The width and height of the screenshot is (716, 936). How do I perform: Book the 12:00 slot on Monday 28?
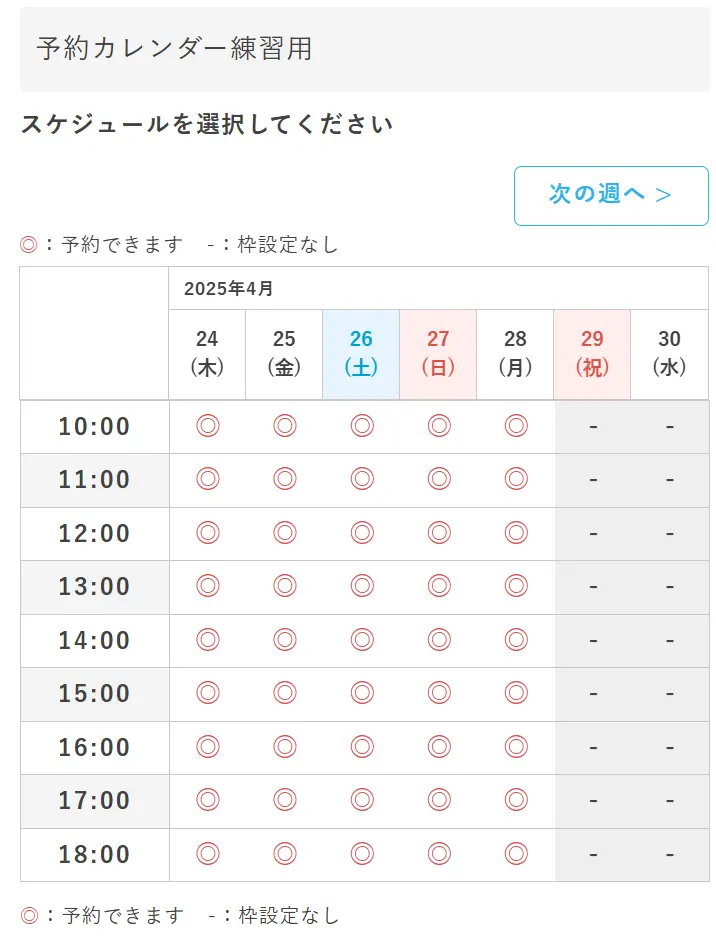tap(516, 533)
